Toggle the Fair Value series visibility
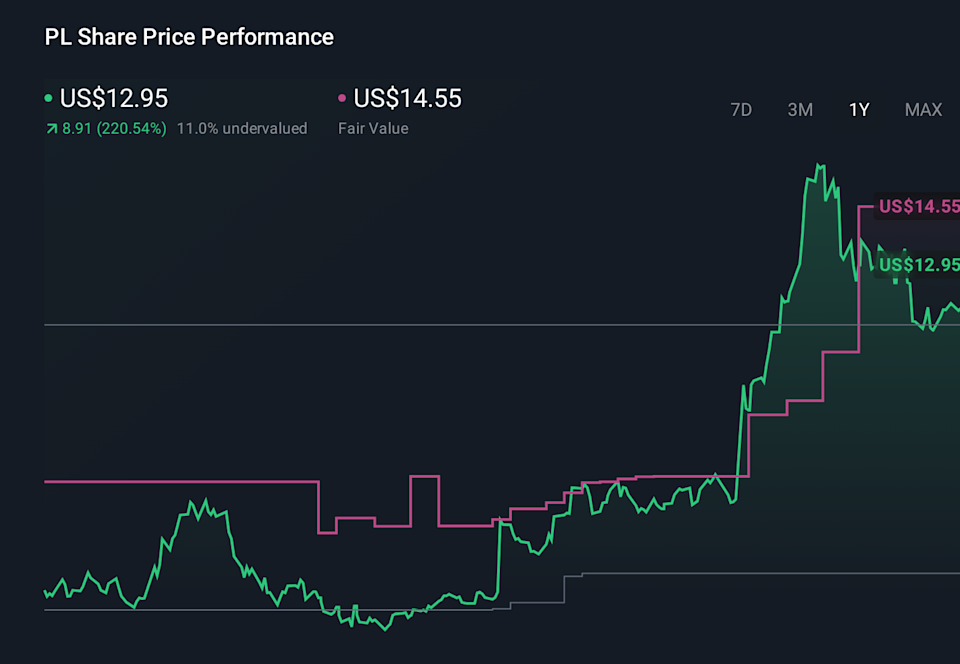The height and width of the screenshot is (664, 960). (341, 98)
